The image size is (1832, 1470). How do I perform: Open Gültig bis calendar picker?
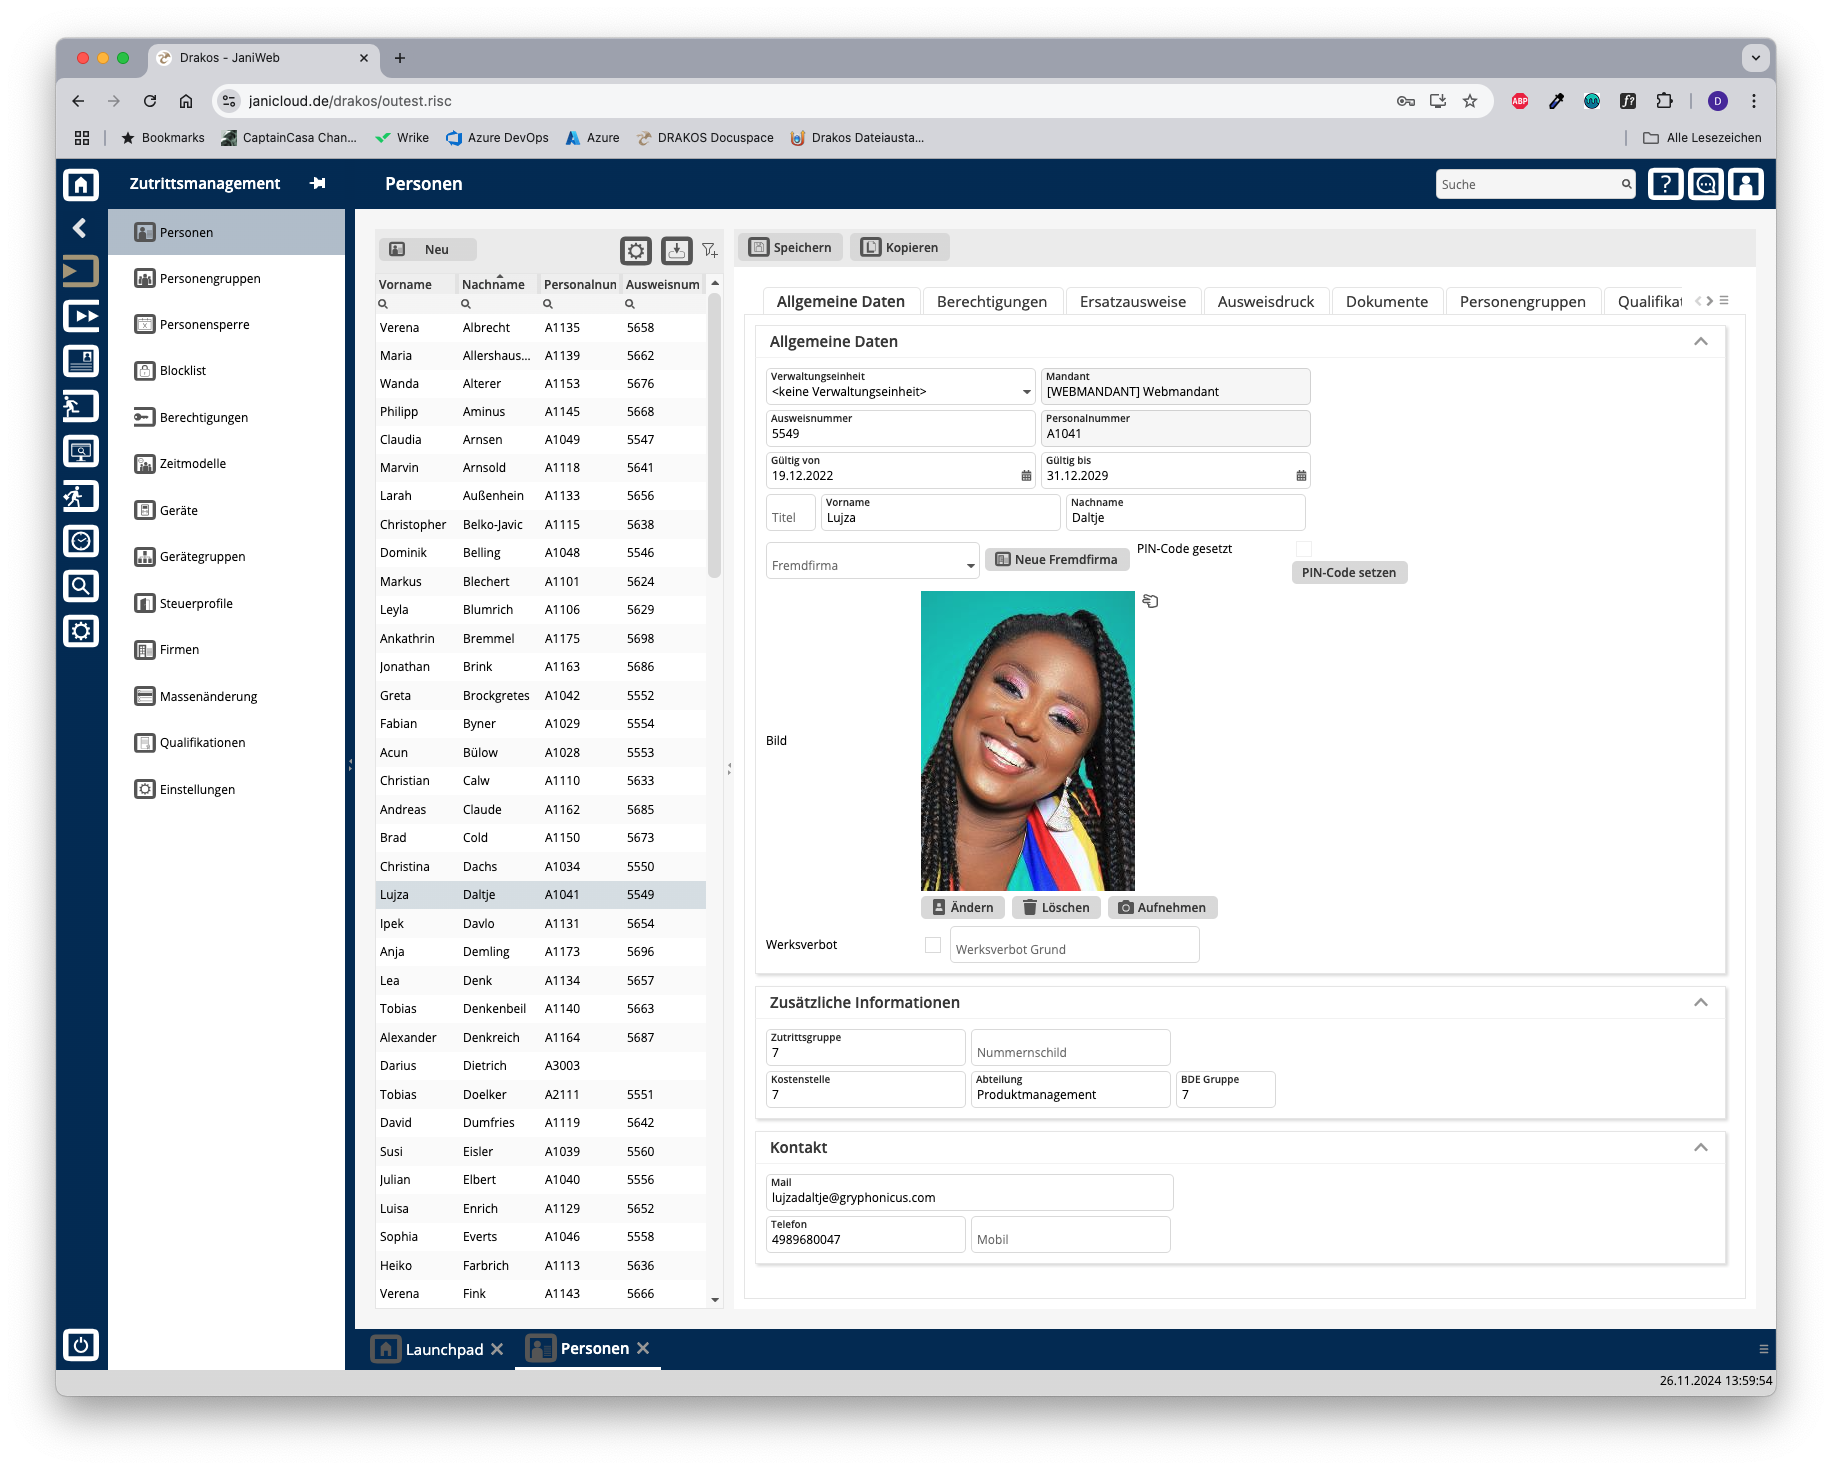click(1301, 476)
